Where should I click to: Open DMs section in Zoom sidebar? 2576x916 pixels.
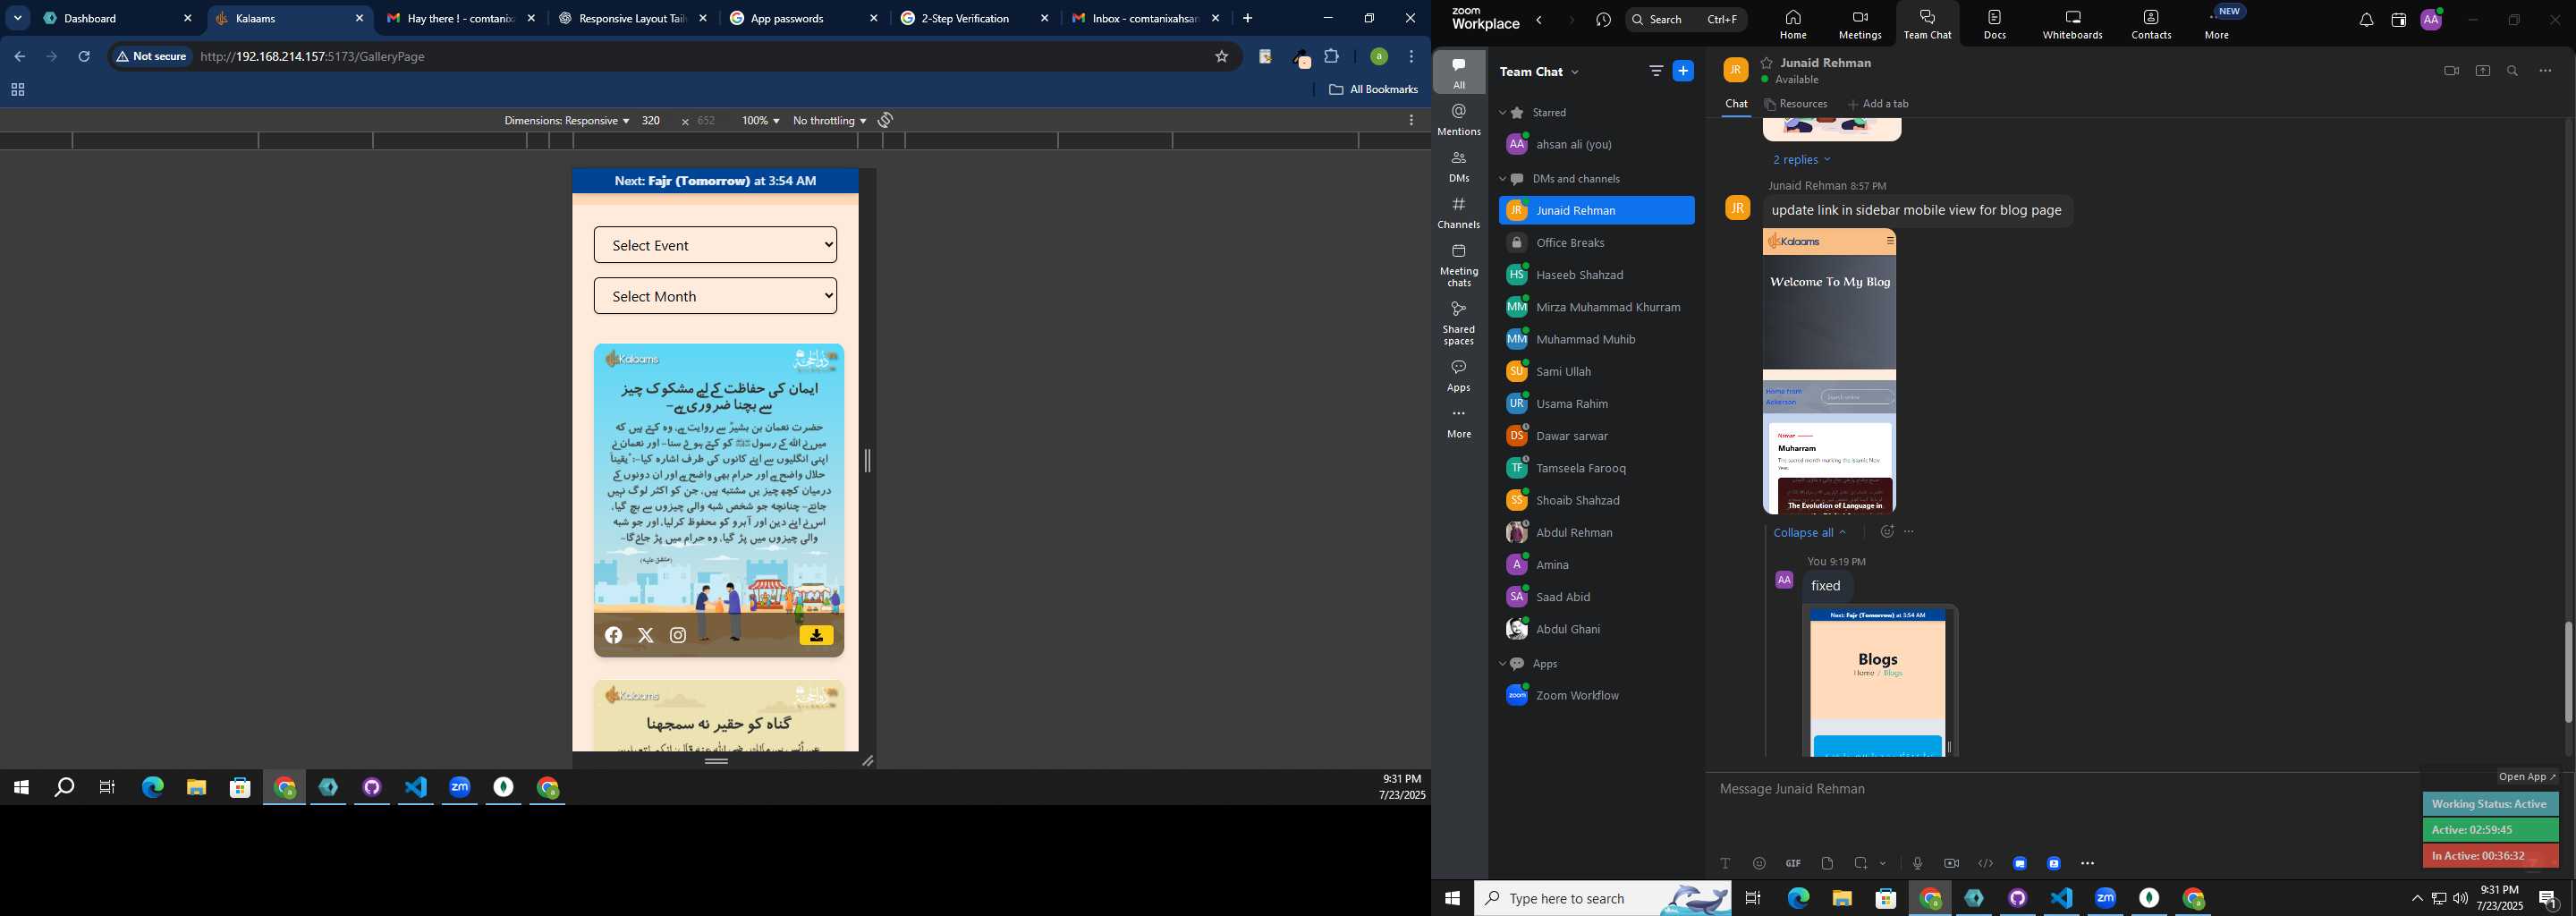tap(1459, 166)
